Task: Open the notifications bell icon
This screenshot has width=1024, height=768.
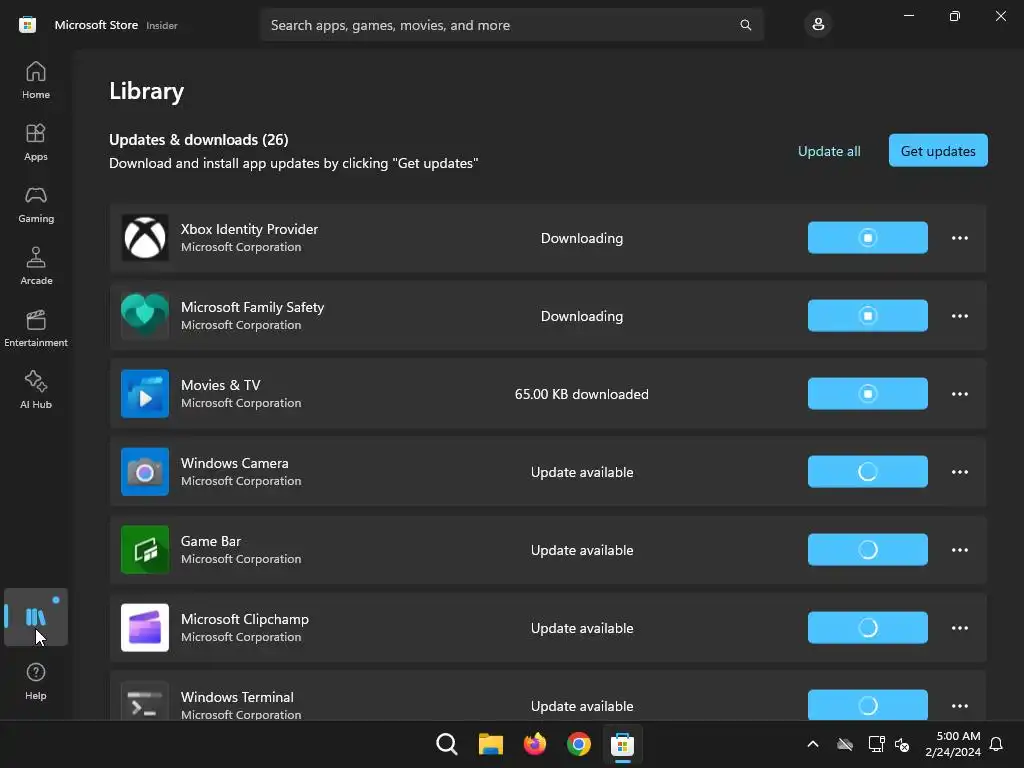Action: [996, 744]
